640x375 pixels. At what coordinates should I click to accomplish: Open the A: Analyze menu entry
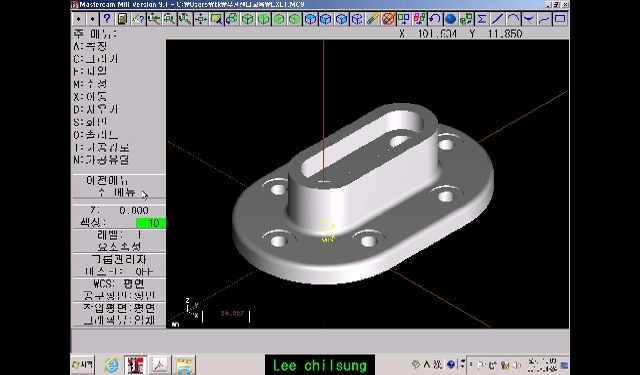pyautogui.click(x=91, y=46)
